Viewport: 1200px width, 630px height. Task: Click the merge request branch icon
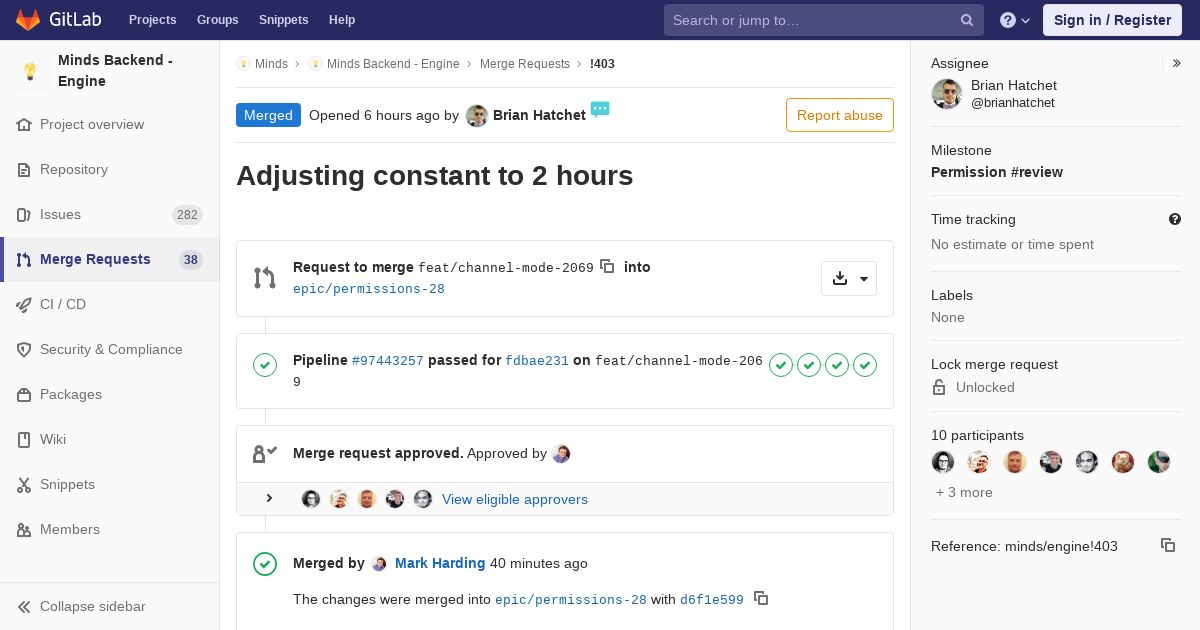pos(264,278)
